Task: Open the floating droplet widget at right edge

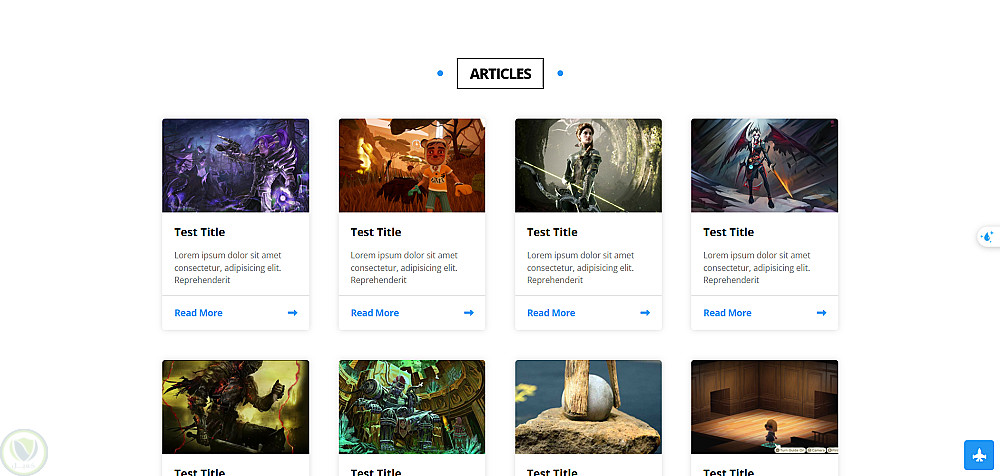Action: pyautogui.click(x=988, y=237)
